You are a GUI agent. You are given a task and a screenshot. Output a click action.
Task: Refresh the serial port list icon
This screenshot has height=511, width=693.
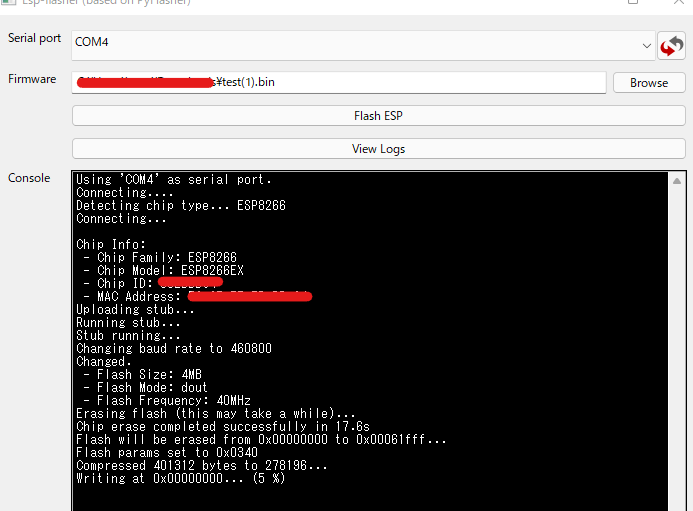click(x=671, y=46)
